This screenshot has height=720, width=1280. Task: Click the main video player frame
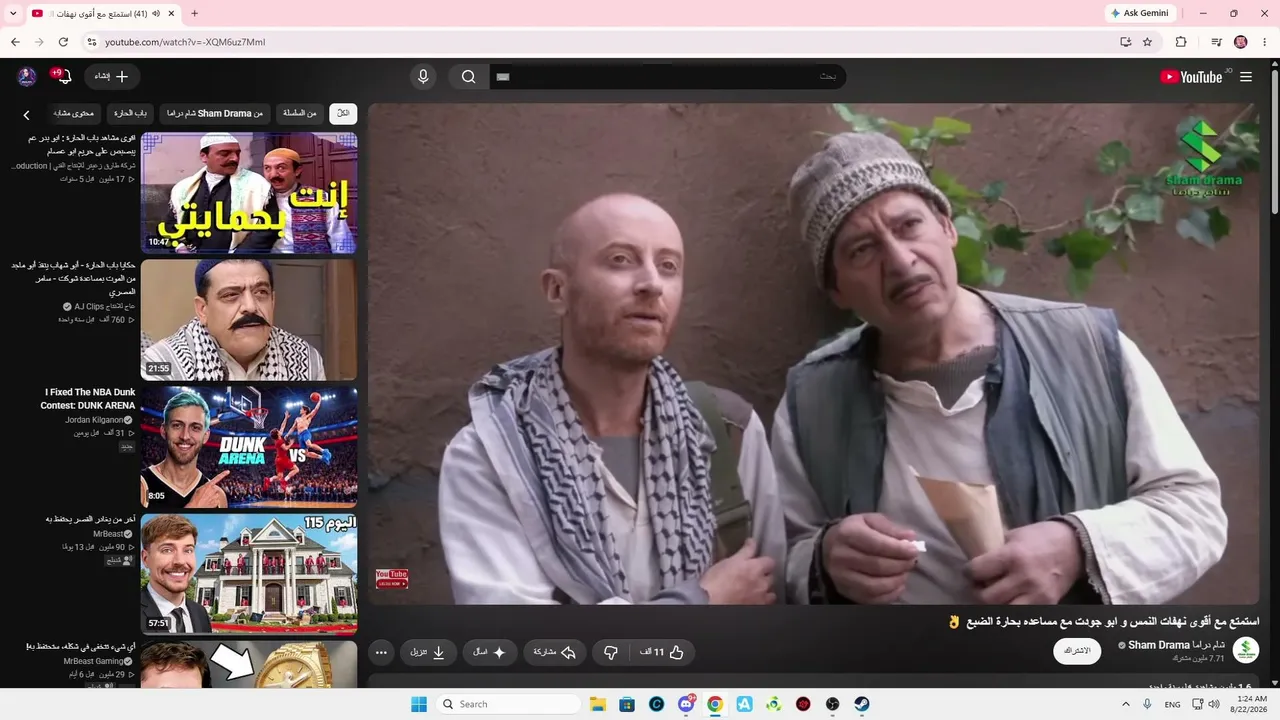coord(814,353)
